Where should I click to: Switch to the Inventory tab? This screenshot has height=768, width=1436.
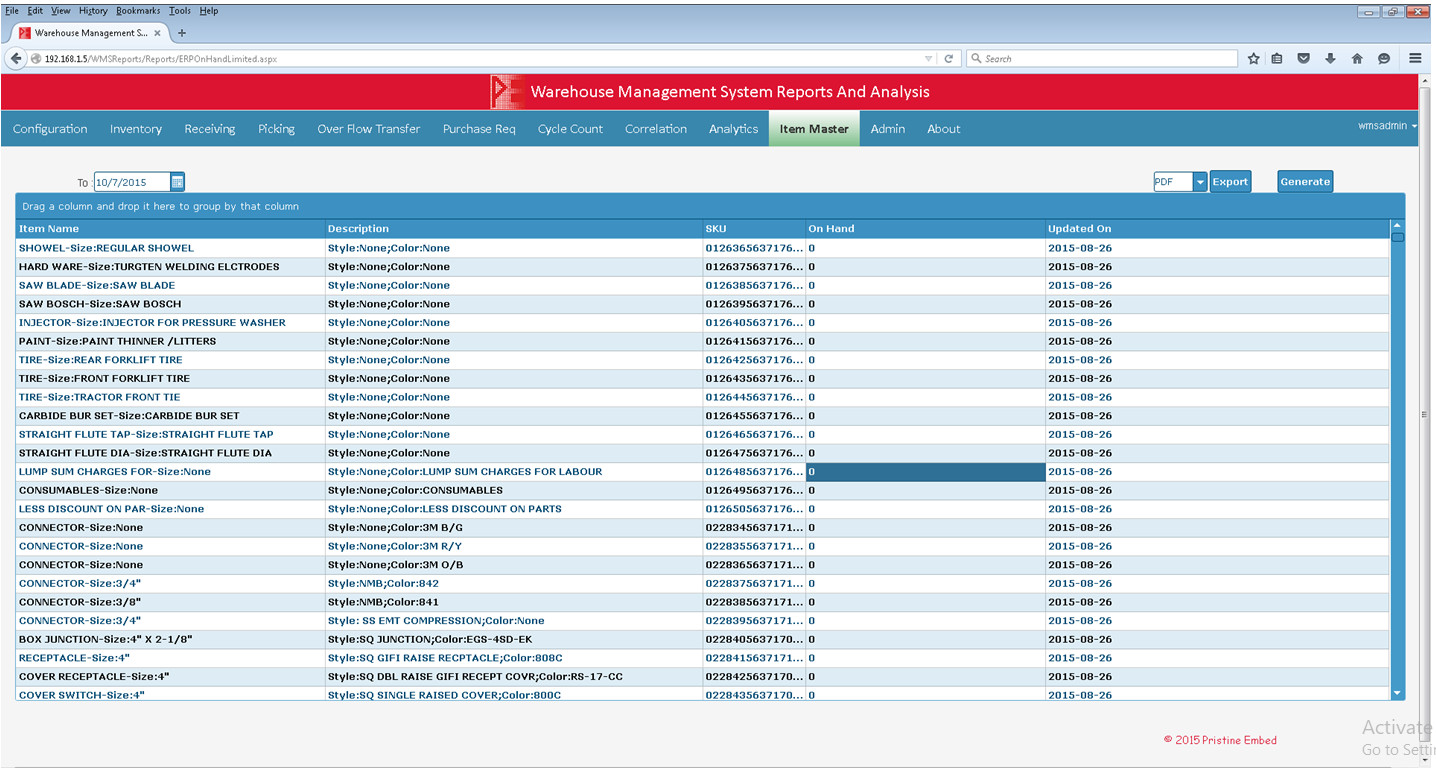pos(136,129)
